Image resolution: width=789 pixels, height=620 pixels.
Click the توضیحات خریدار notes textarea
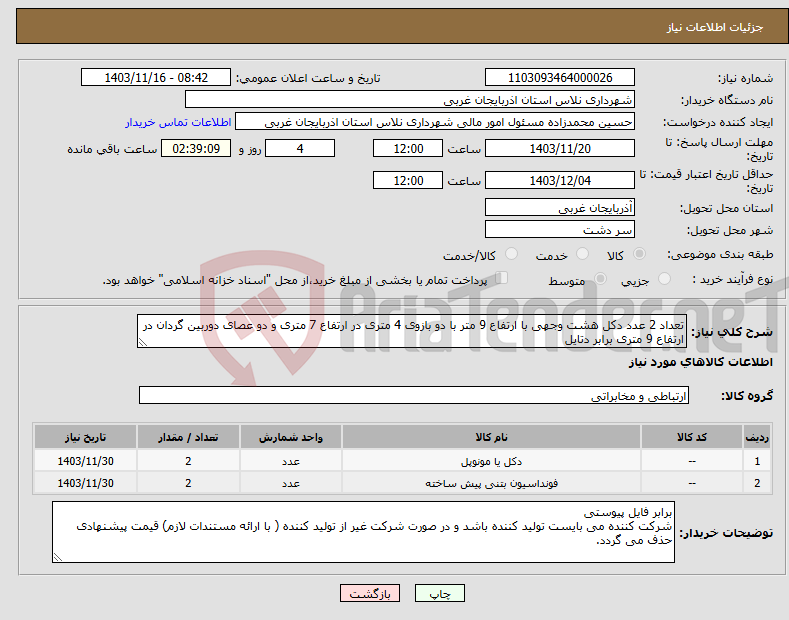tap(363, 532)
